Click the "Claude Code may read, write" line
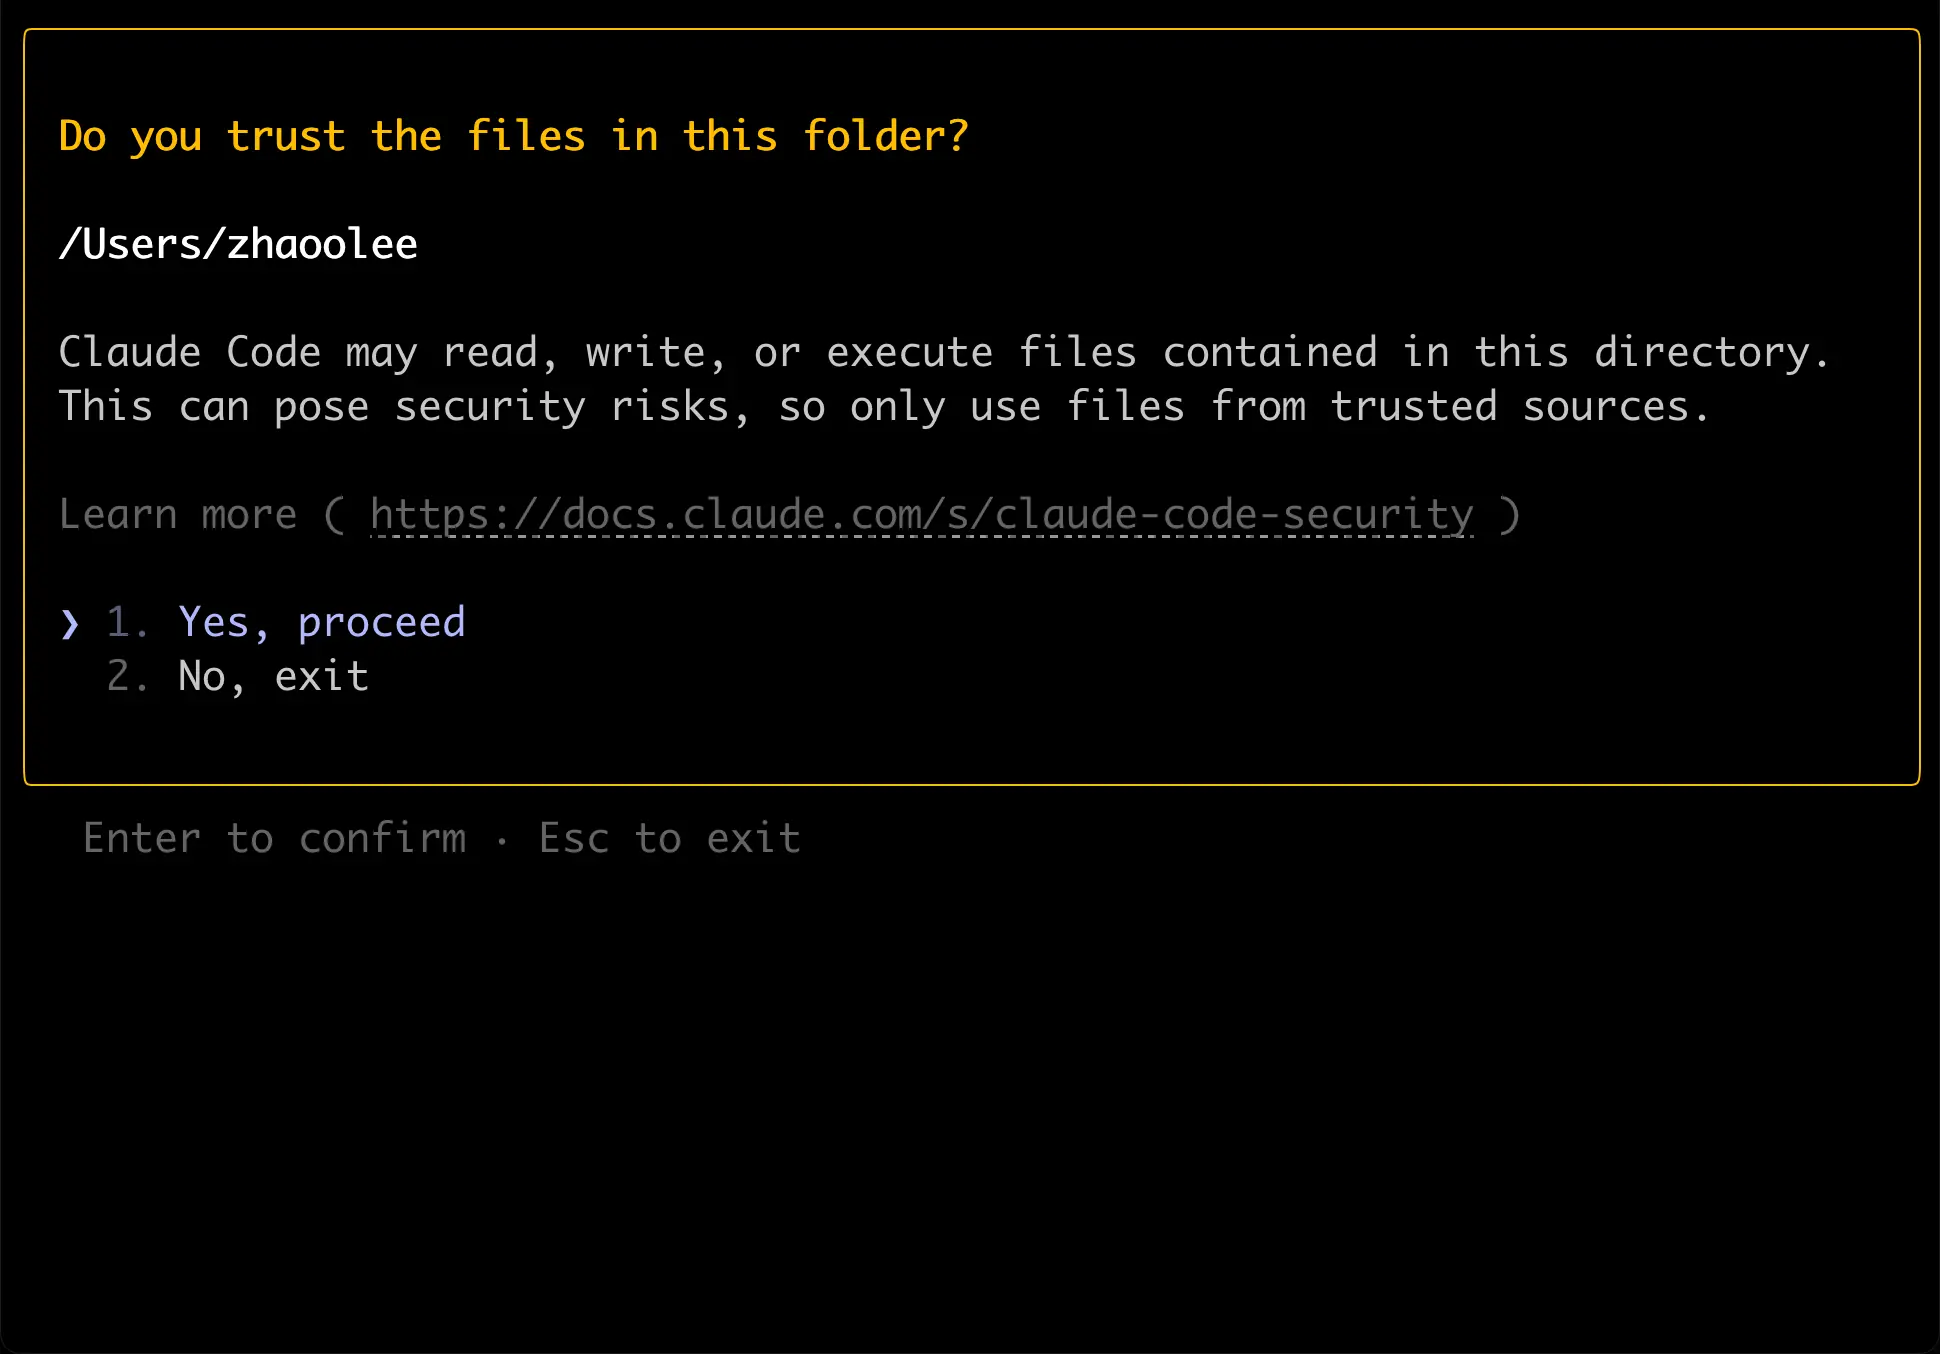The image size is (1940, 1354). 944,353
